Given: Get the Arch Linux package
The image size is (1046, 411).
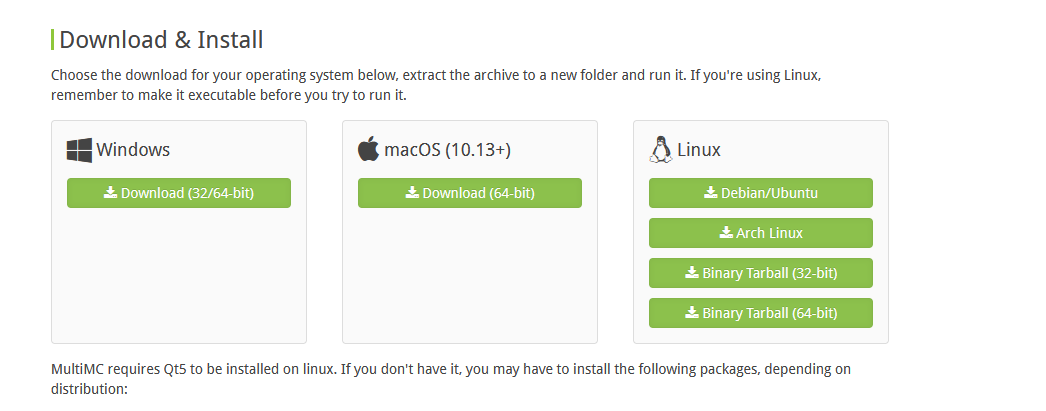Looking at the screenshot, I should [x=761, y=233].
